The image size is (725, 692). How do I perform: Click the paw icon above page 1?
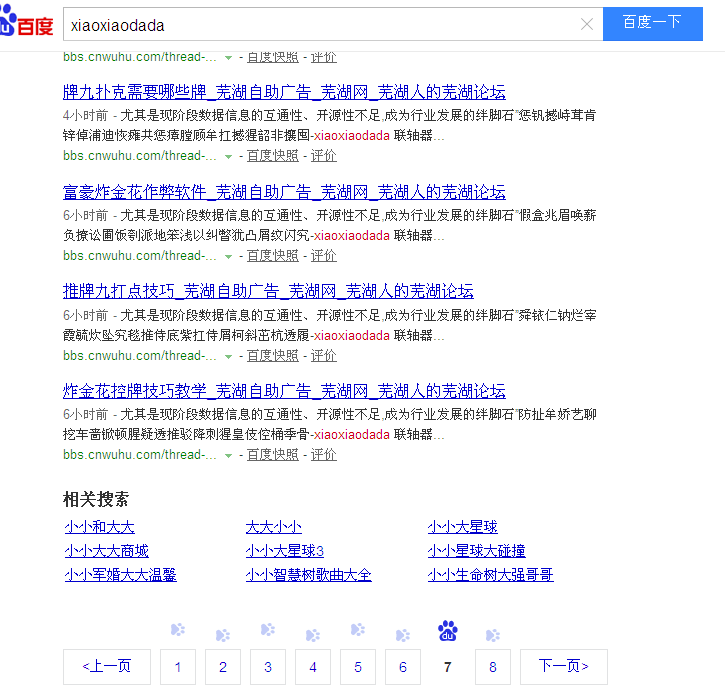[178, 630]
